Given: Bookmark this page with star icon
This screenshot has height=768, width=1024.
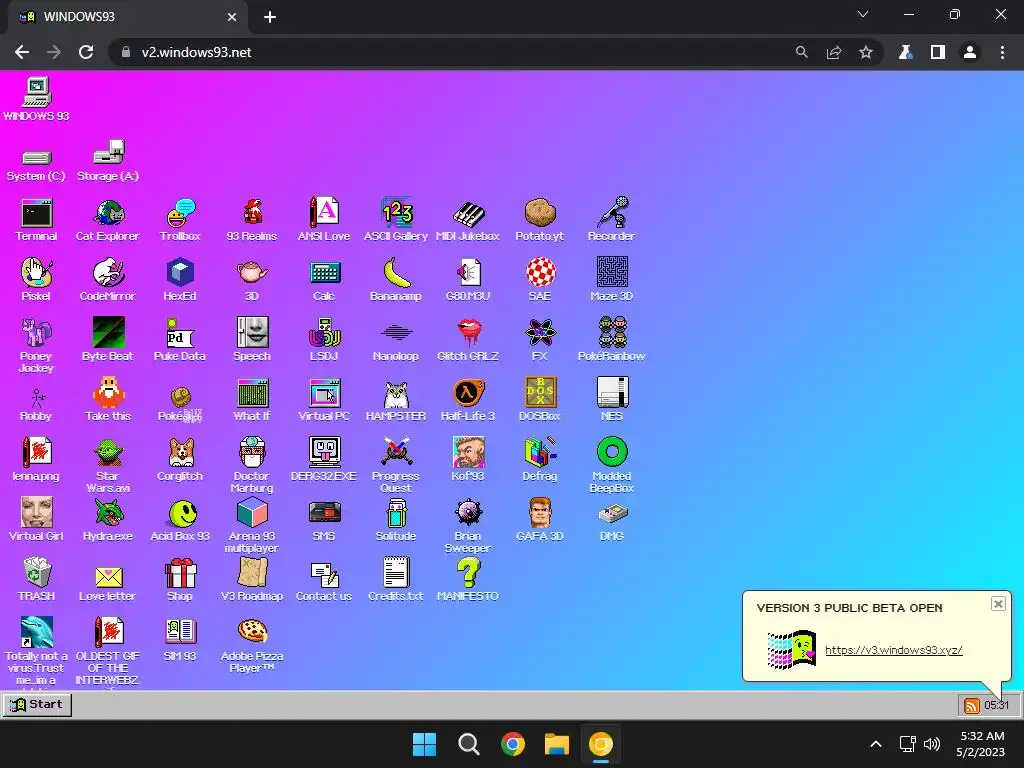Looking at the screenshot, I should click(x=866, y=52).
